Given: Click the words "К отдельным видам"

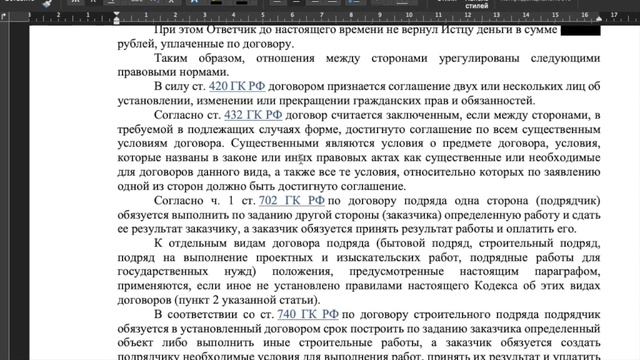Looking at the screenshot, I should coord(210,243).
